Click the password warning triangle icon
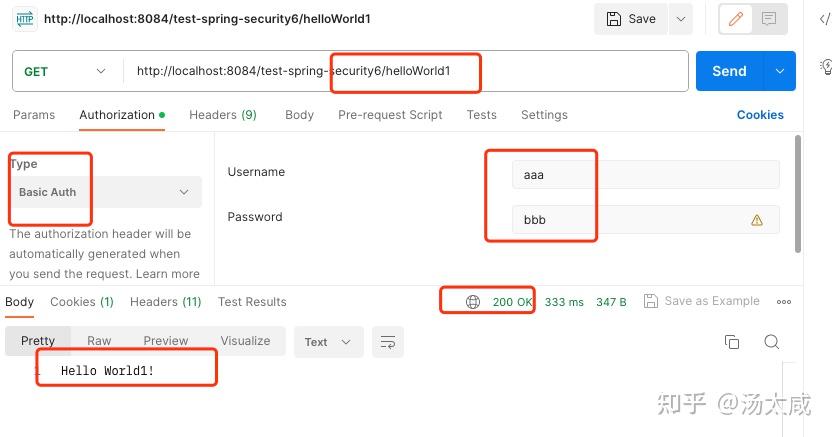Screen dimensions: 832x437 click(757, 220)
